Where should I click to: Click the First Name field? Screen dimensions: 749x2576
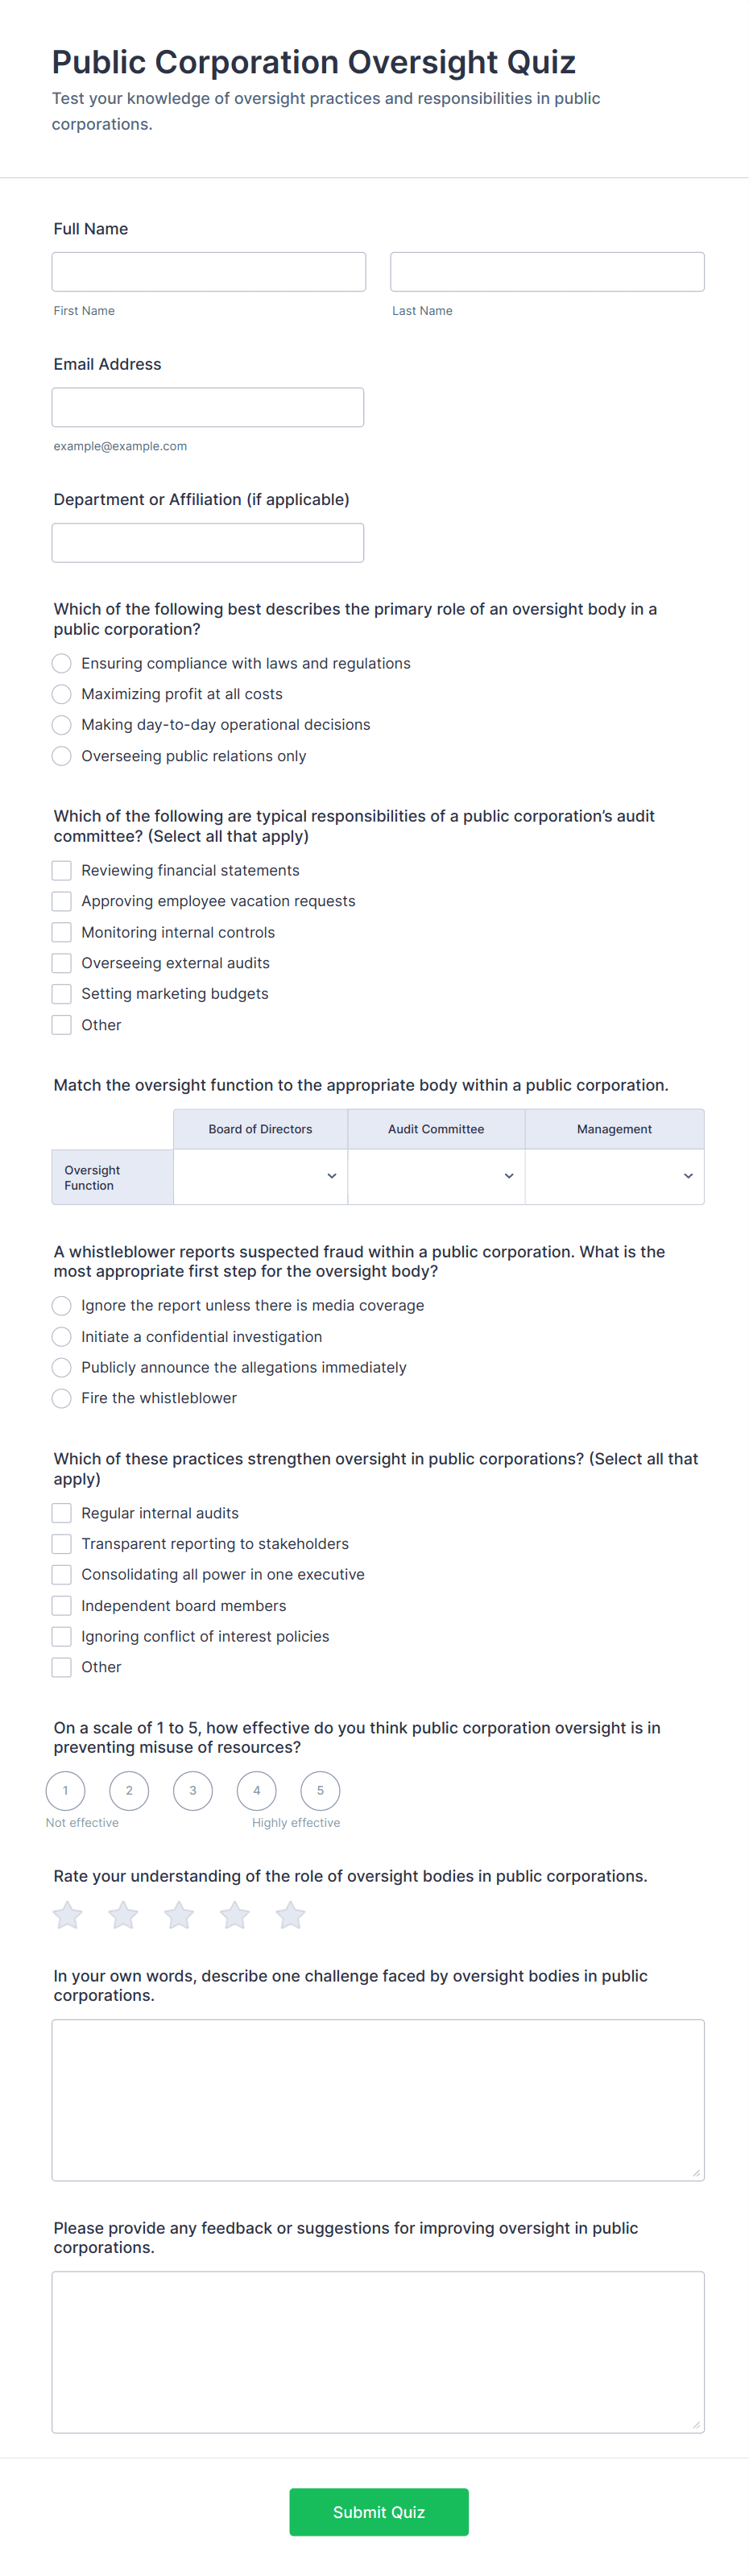pyautogui.click(x=209, y=272)
